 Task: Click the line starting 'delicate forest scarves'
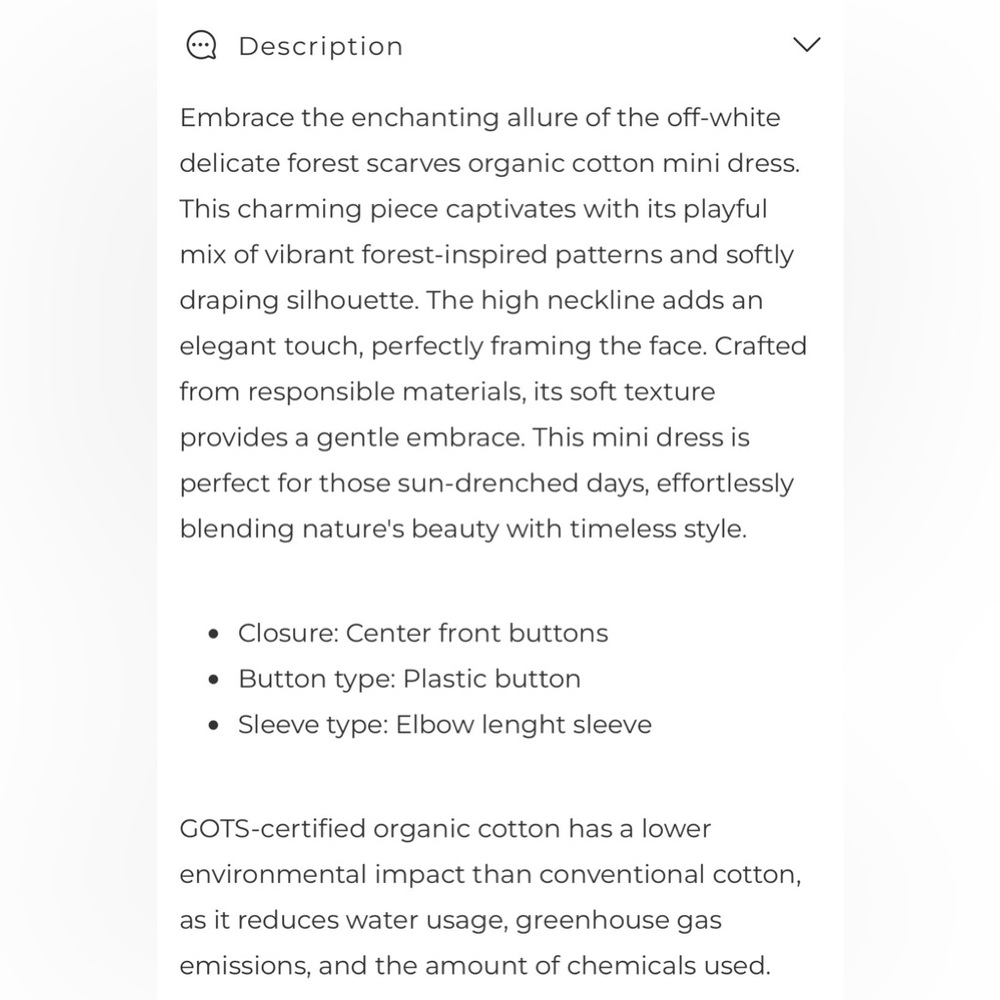(x=489, y=164)
